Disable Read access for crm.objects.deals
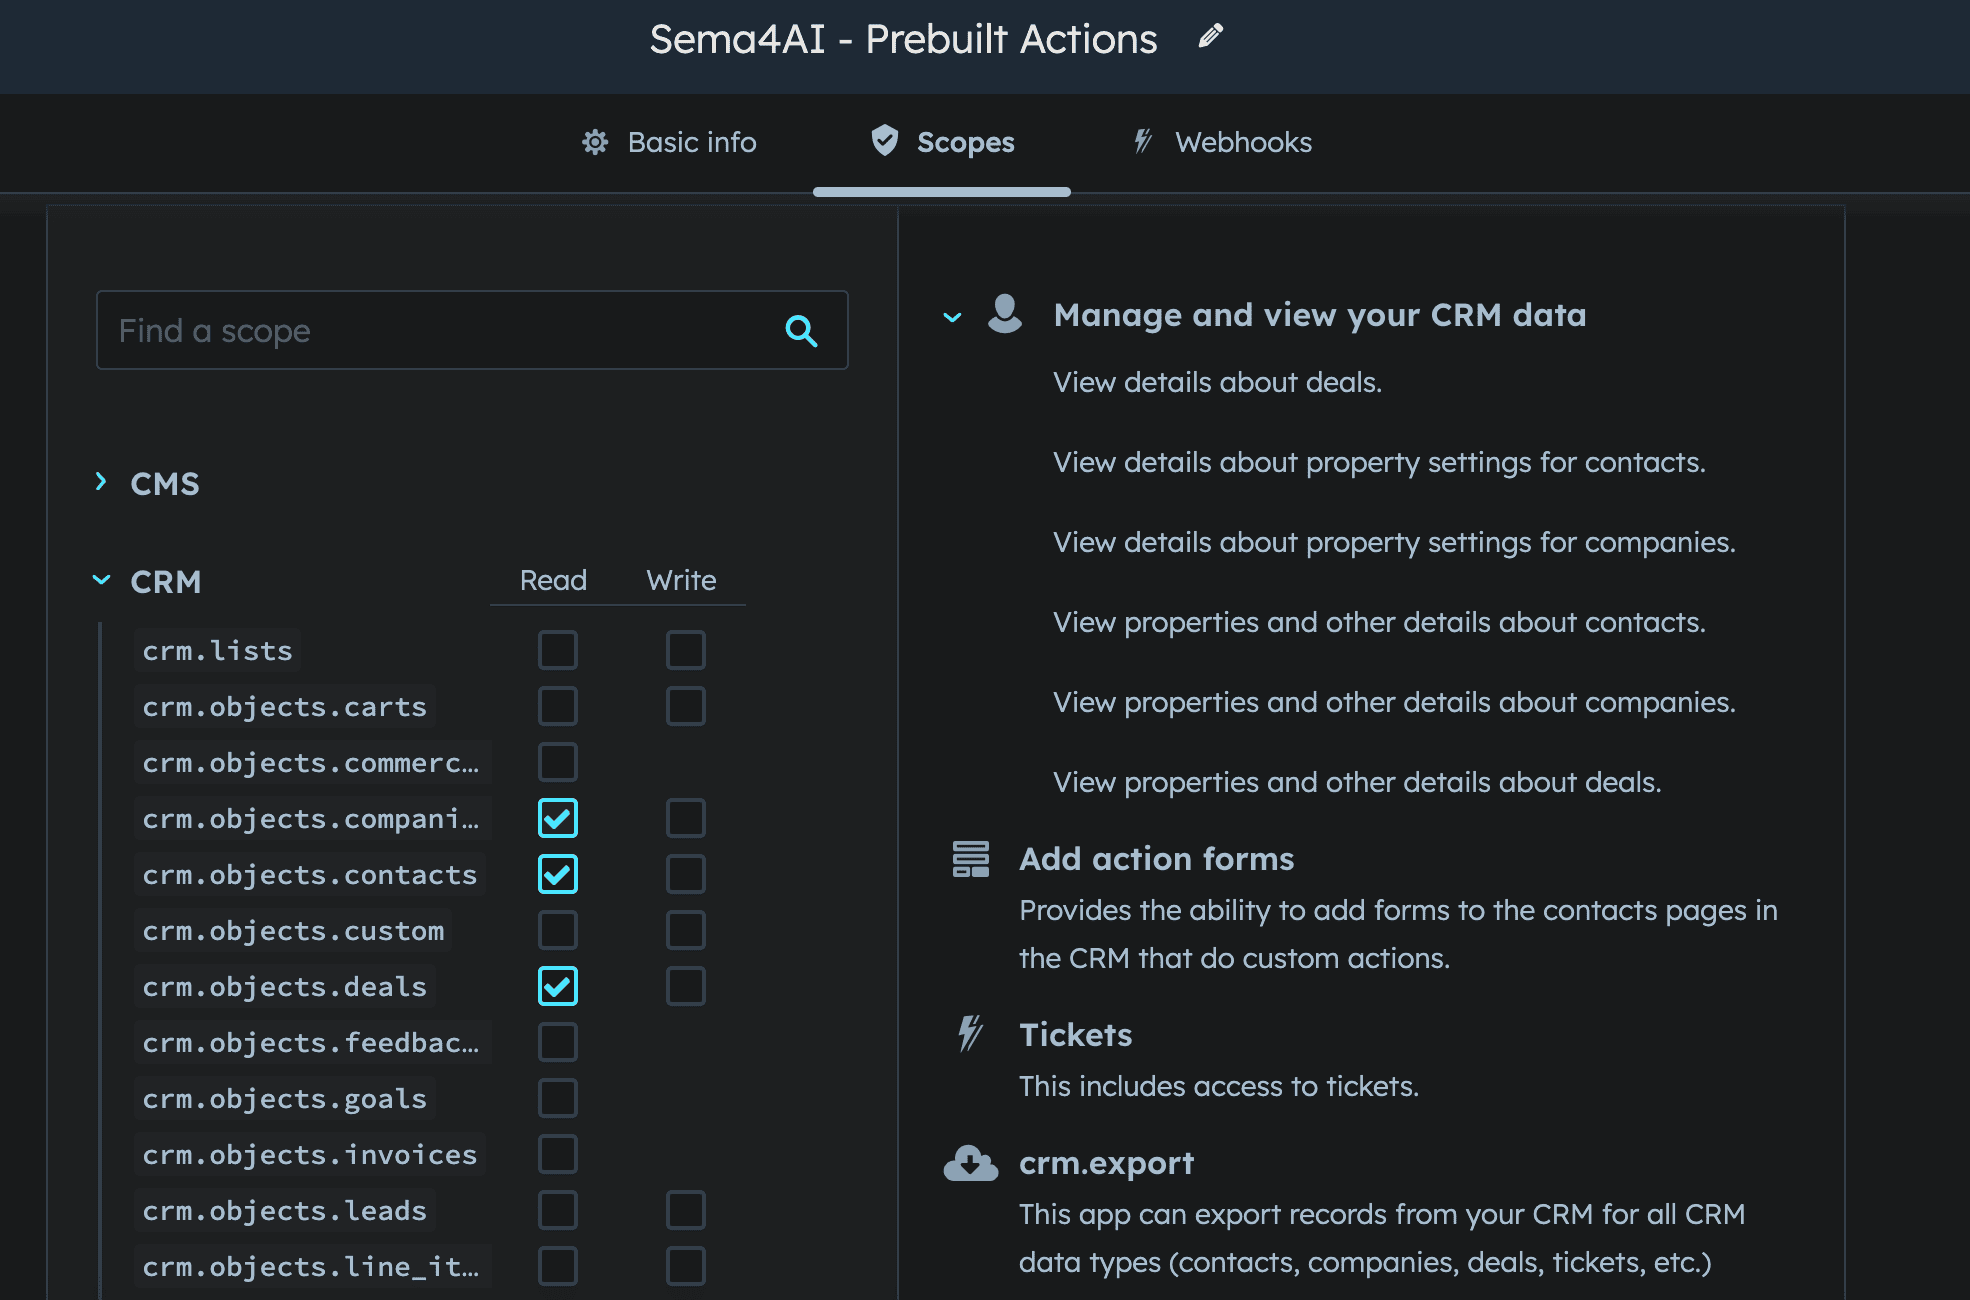The image size is (1970, 1300). (557, 985)
